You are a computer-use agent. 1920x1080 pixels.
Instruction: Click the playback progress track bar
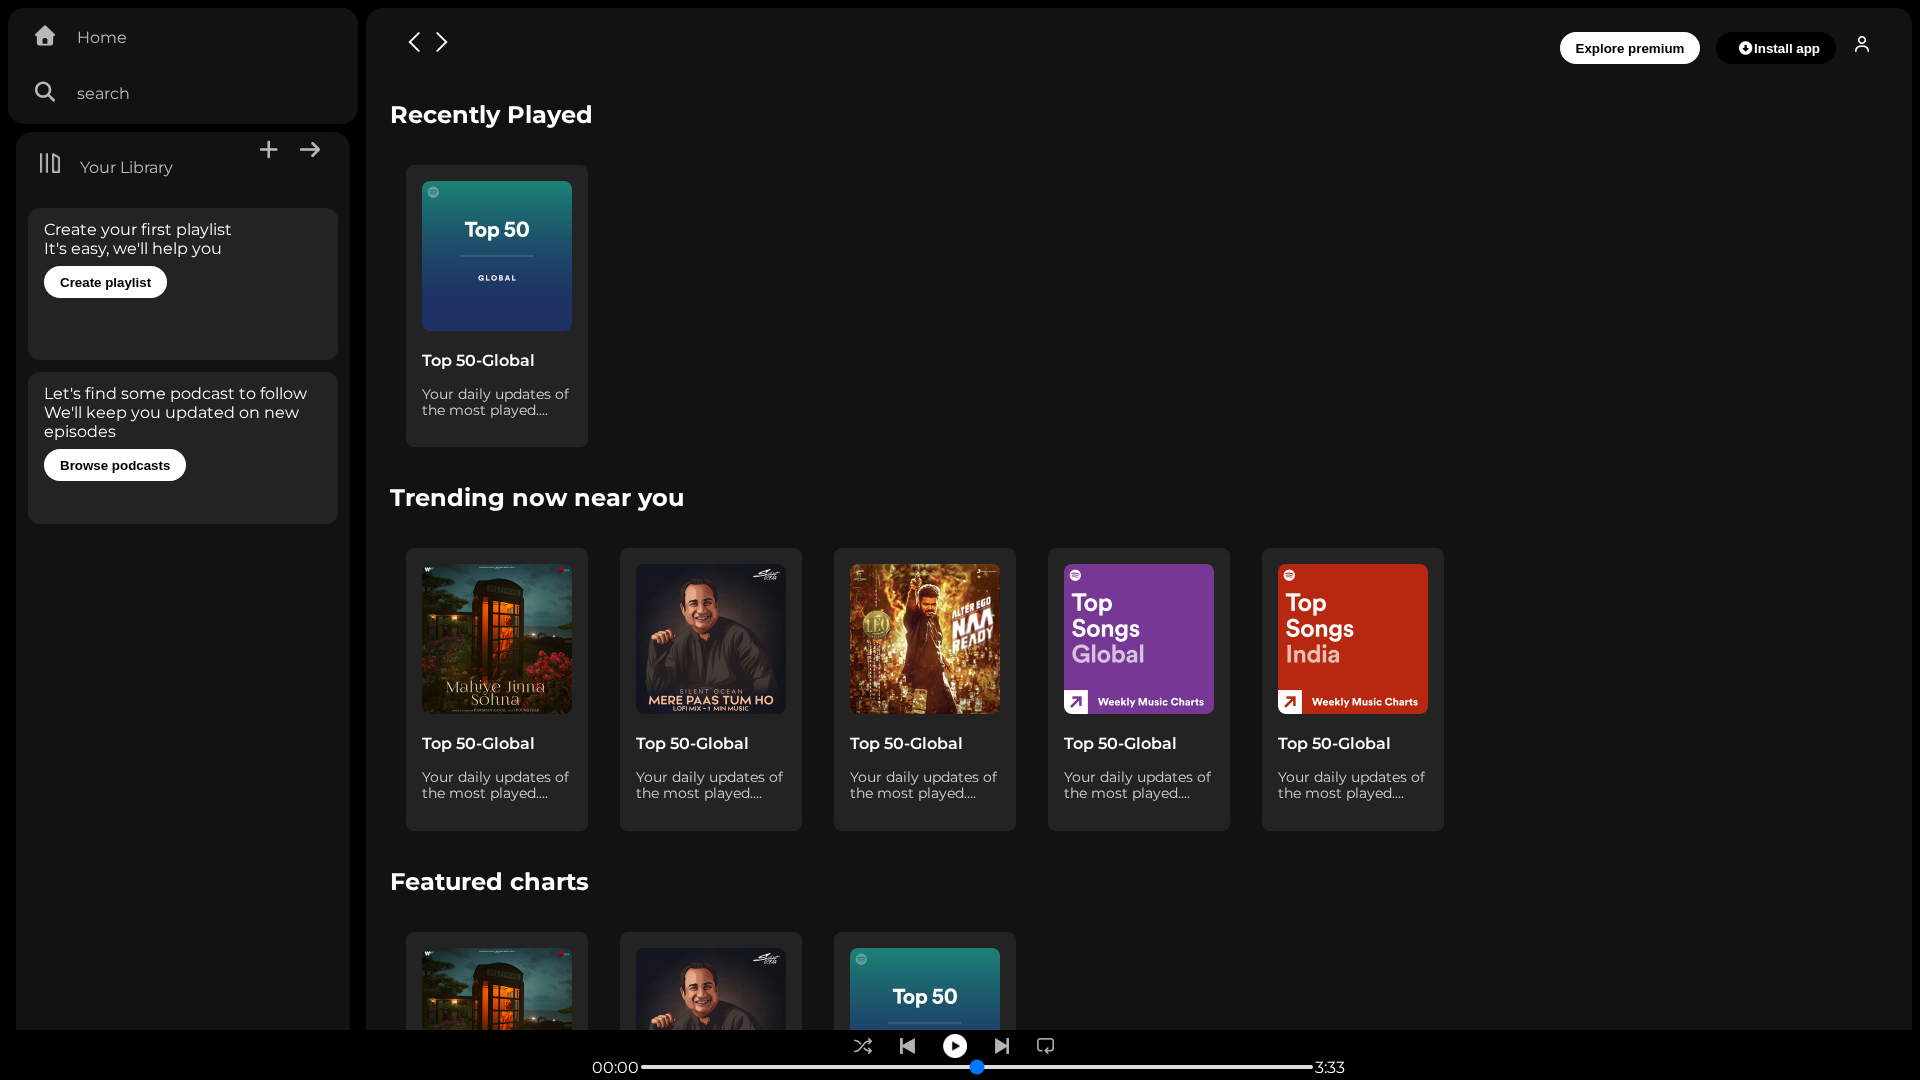coord(977,1067)
